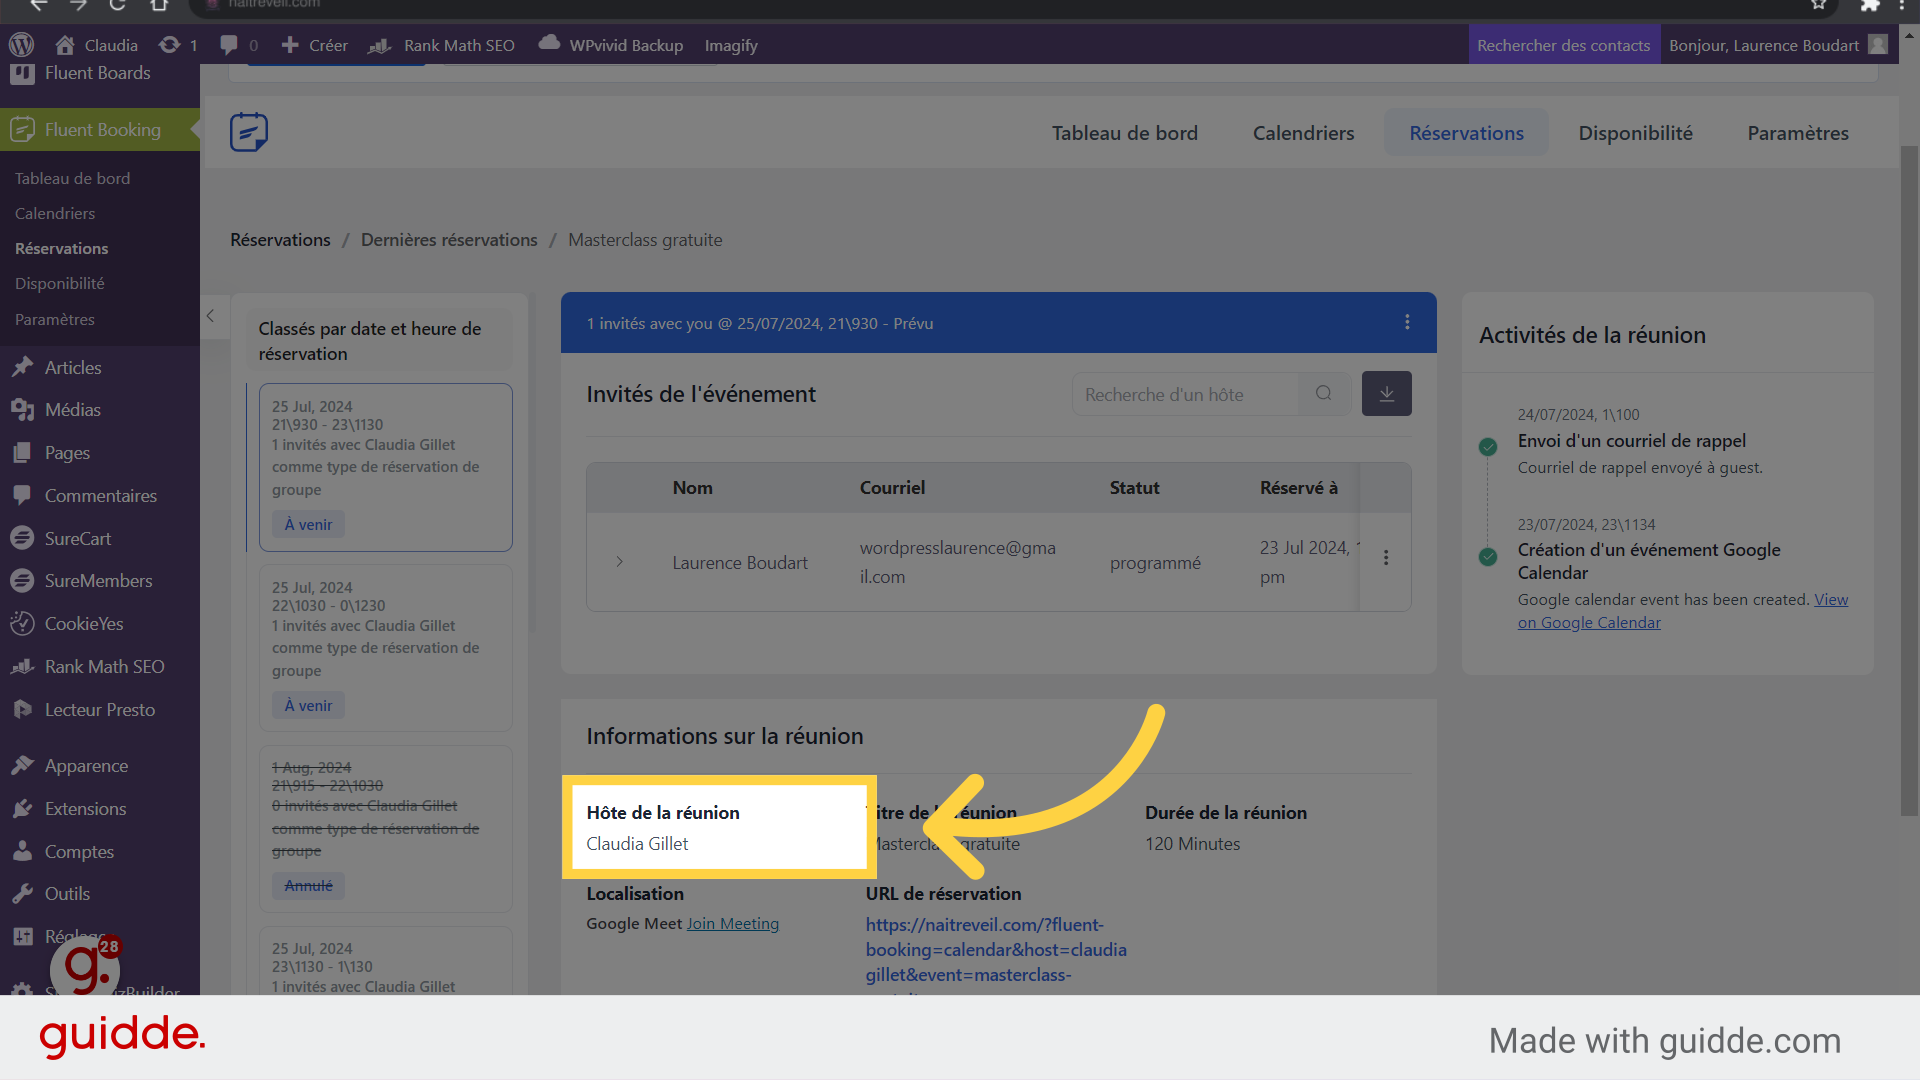This screenshot has width=1920, height=1080.
Task: Open the Médias library in the sidebar
Action: pos(73,410)
